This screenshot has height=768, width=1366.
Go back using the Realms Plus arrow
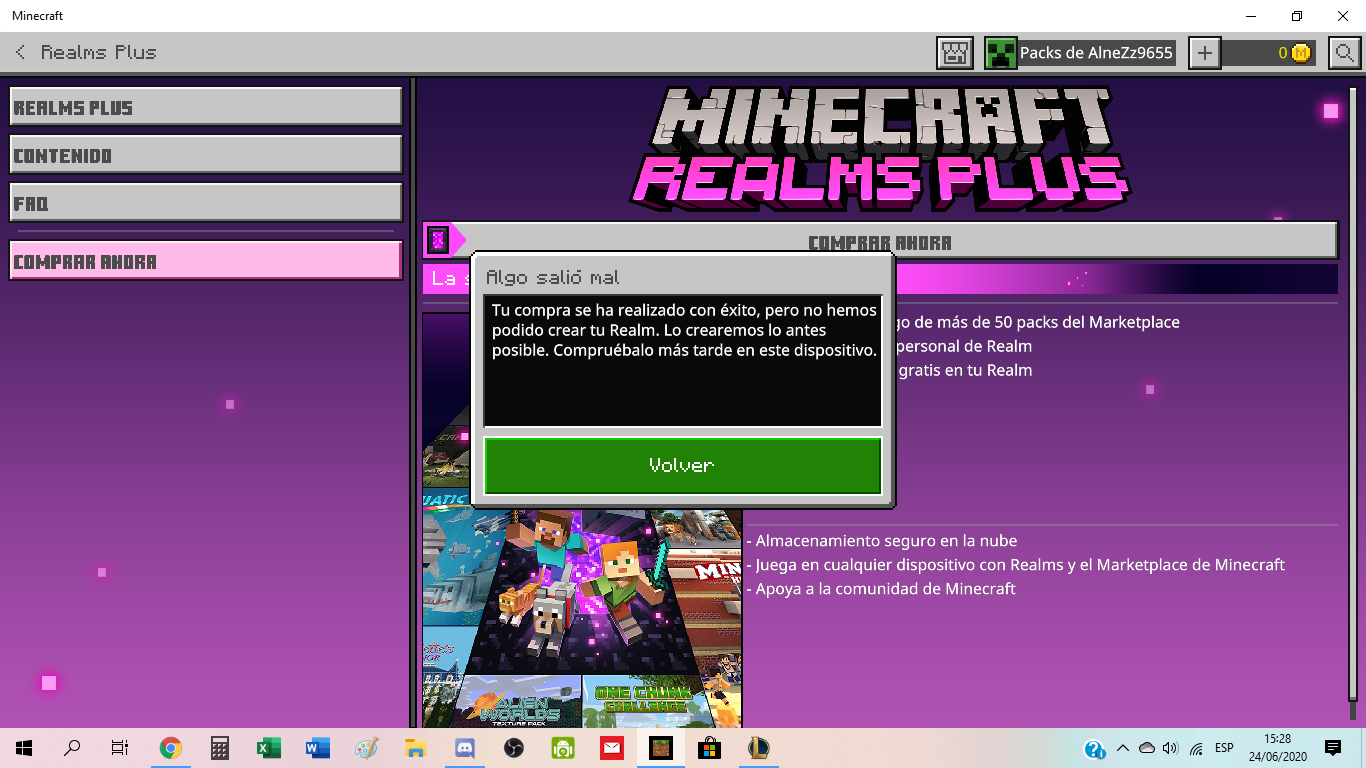click(x=20, y=52)
